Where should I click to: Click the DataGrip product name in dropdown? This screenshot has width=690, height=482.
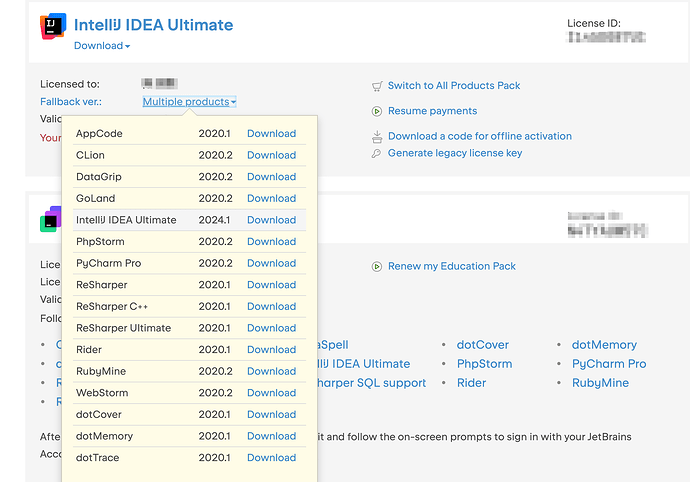coord(99,177)
